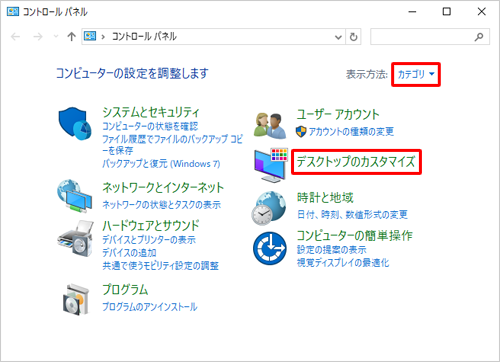Viewport: 500px width, 362px height.
Task: Close the コントロール パネル window
Action: (x=481, y=12)
